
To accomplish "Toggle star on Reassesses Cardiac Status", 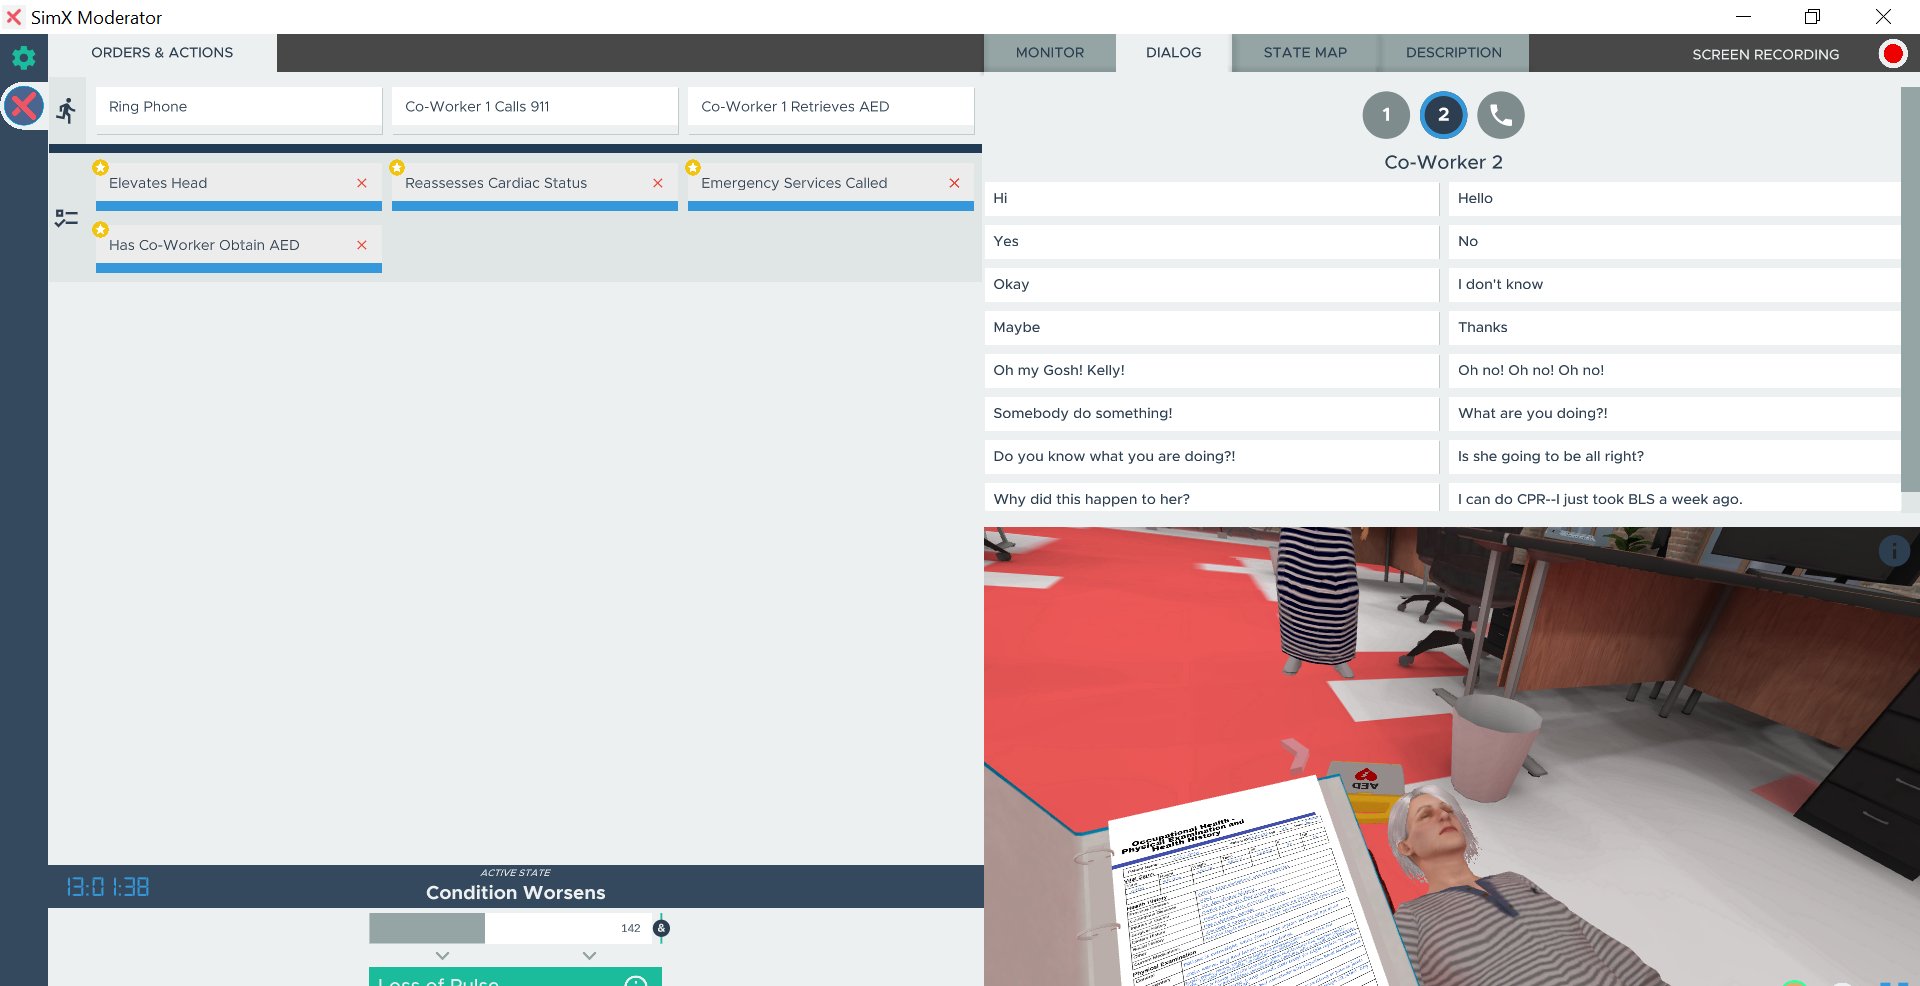I will point(397,168).
